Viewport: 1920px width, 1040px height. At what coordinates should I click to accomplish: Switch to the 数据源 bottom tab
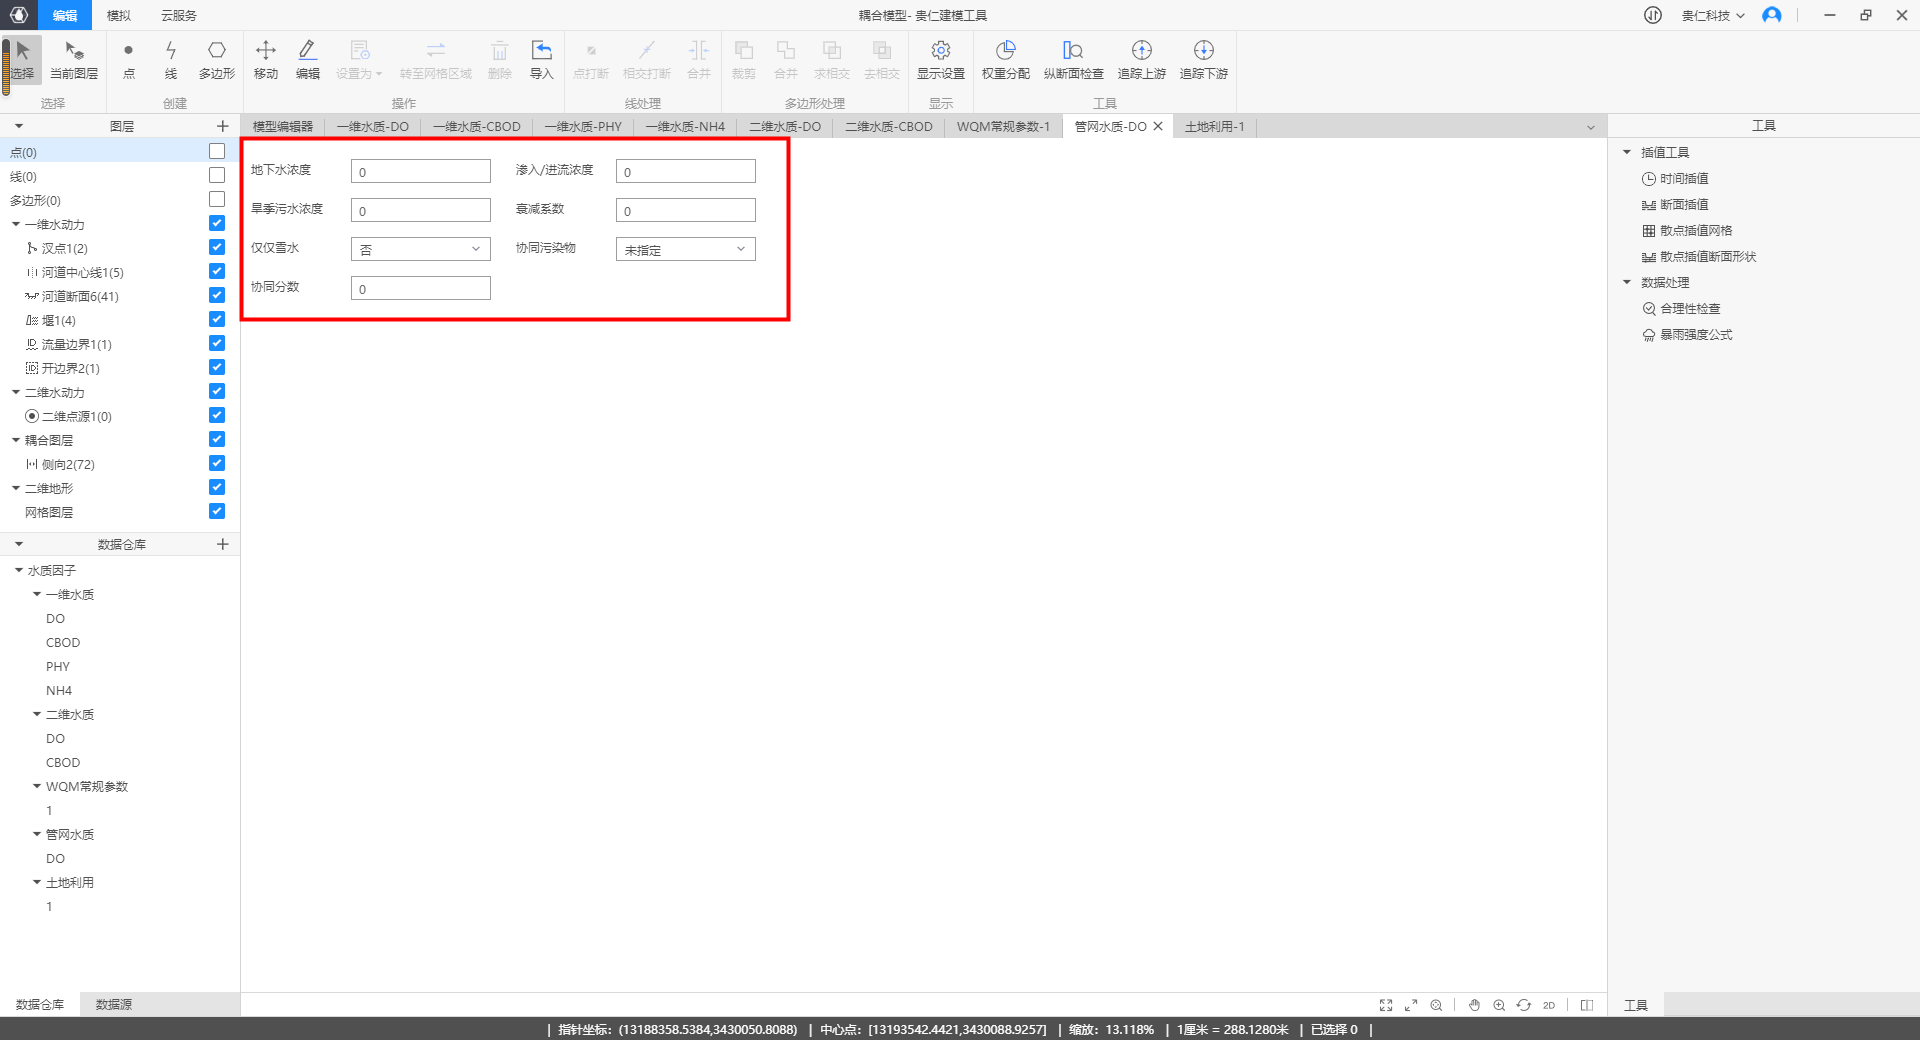point(113,1004)
